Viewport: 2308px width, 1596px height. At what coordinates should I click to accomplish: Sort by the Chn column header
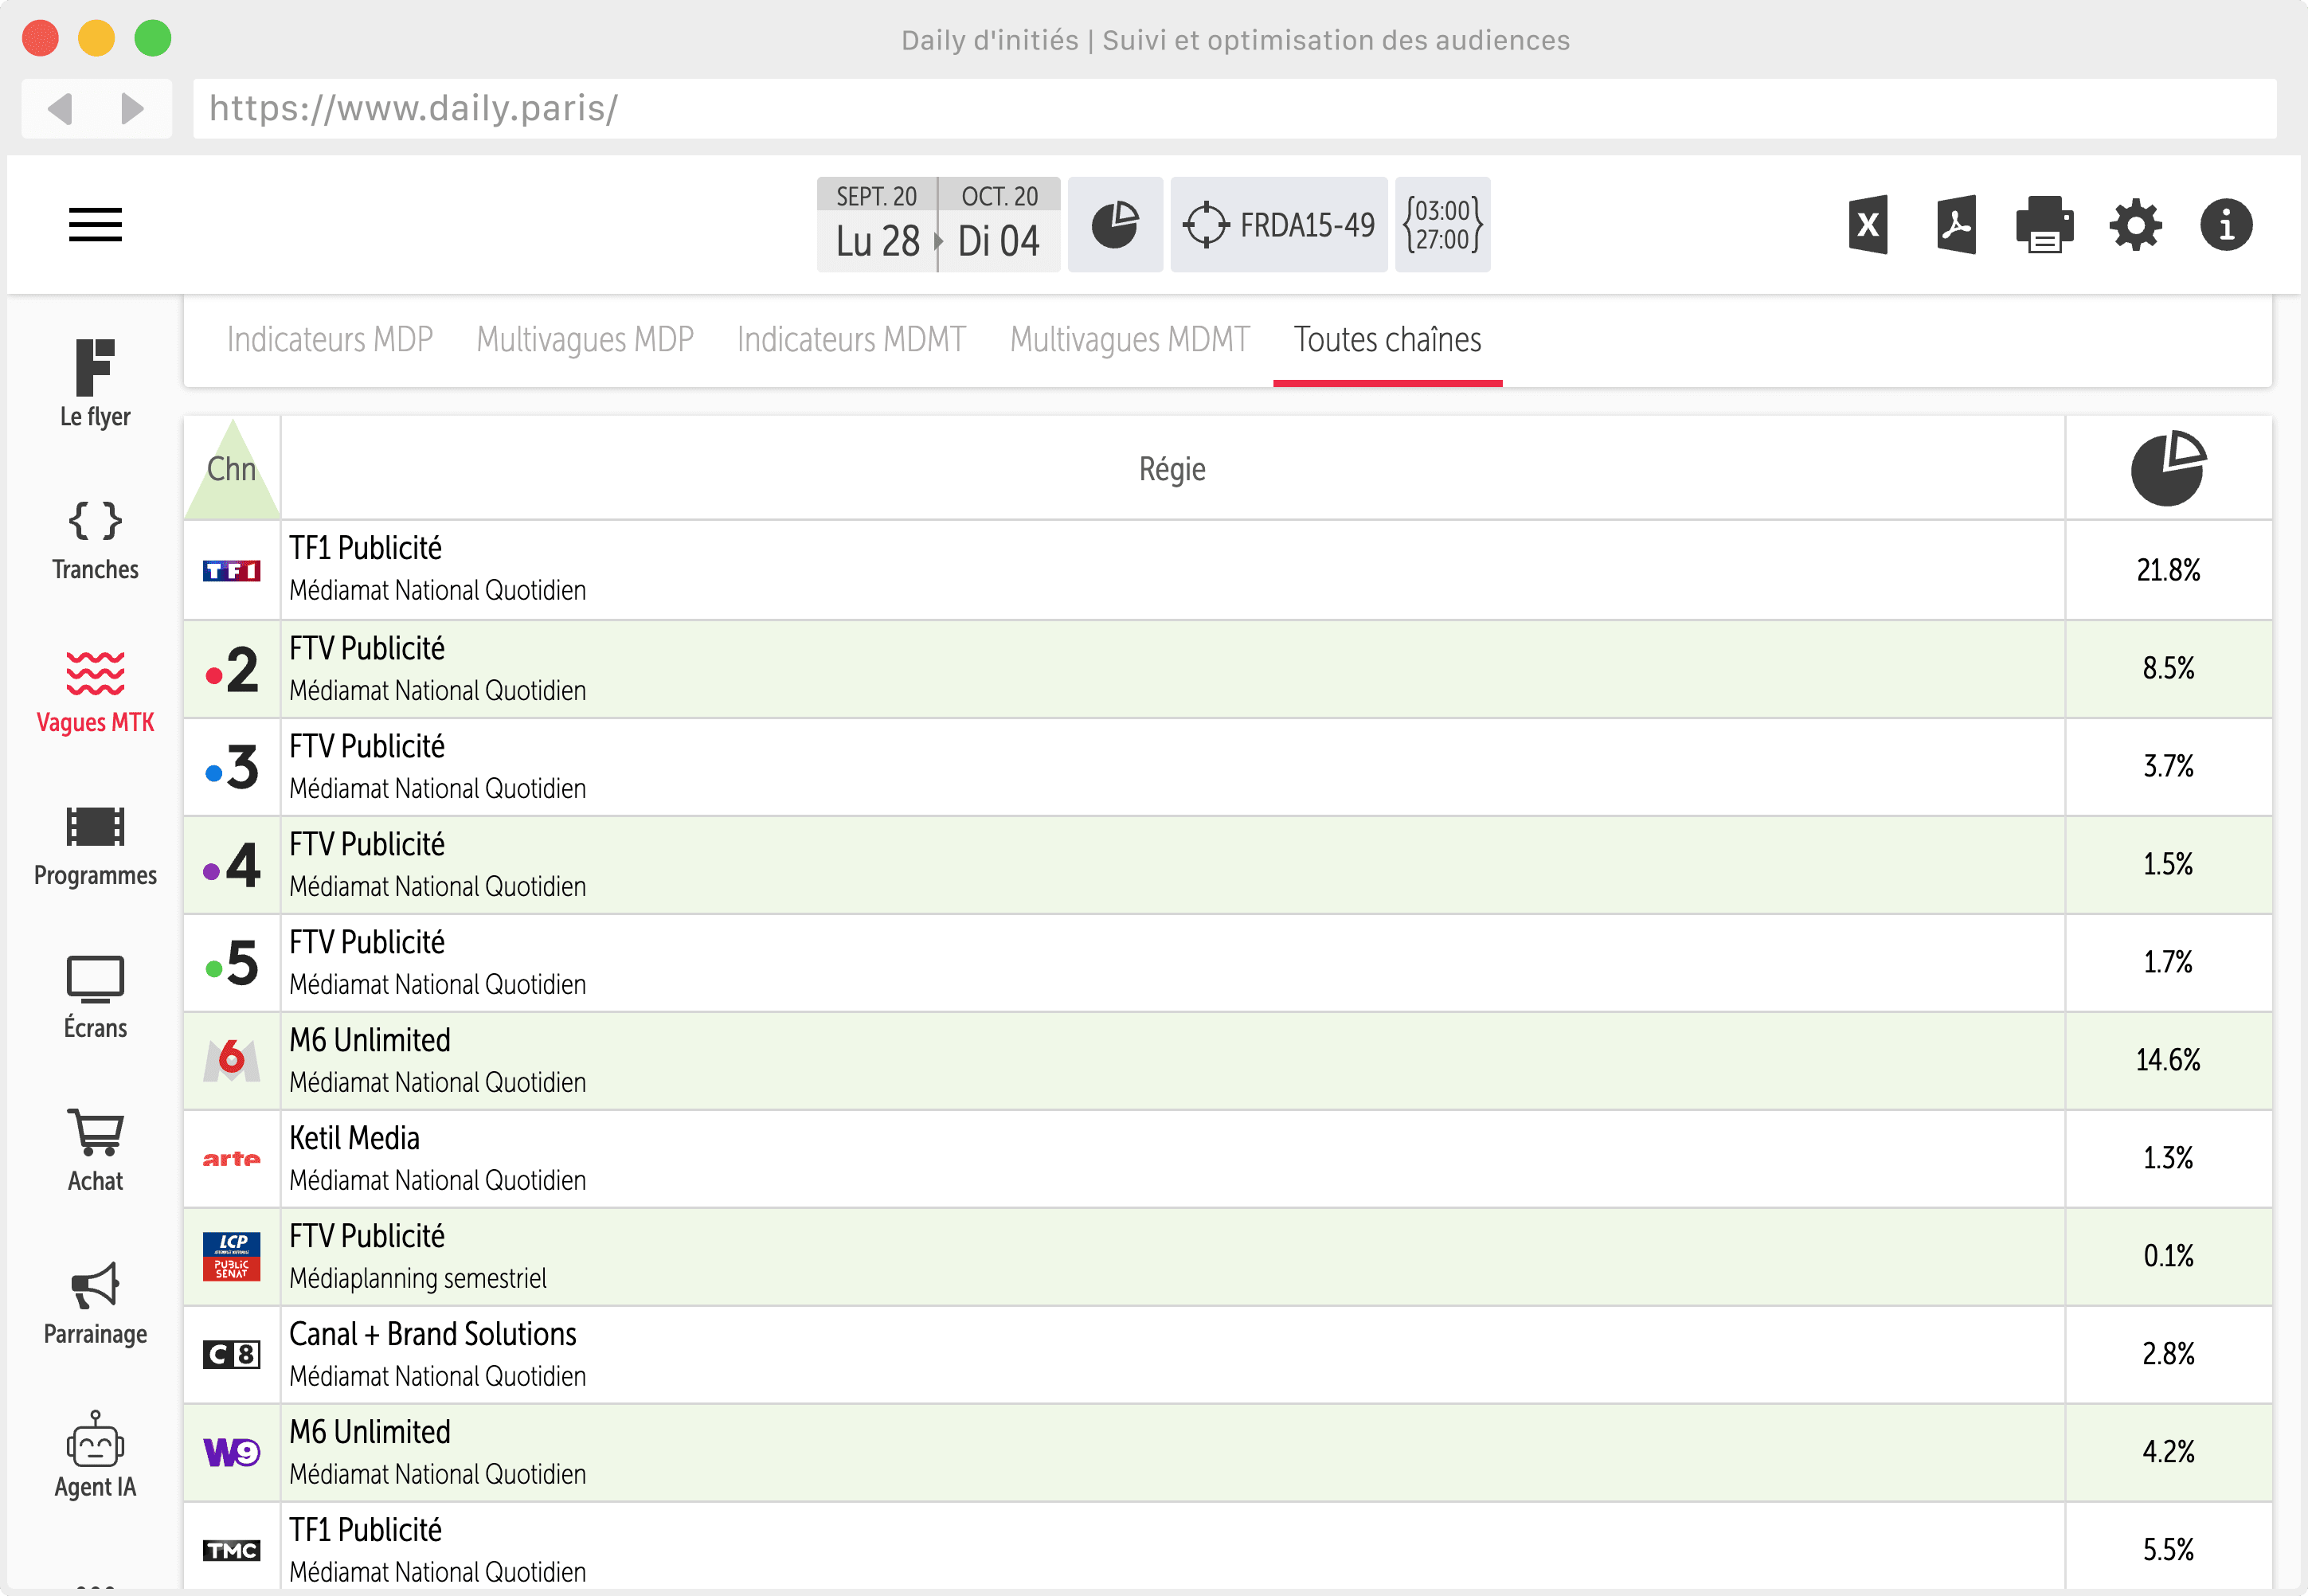pyautogui.click(x=232, y=468)
